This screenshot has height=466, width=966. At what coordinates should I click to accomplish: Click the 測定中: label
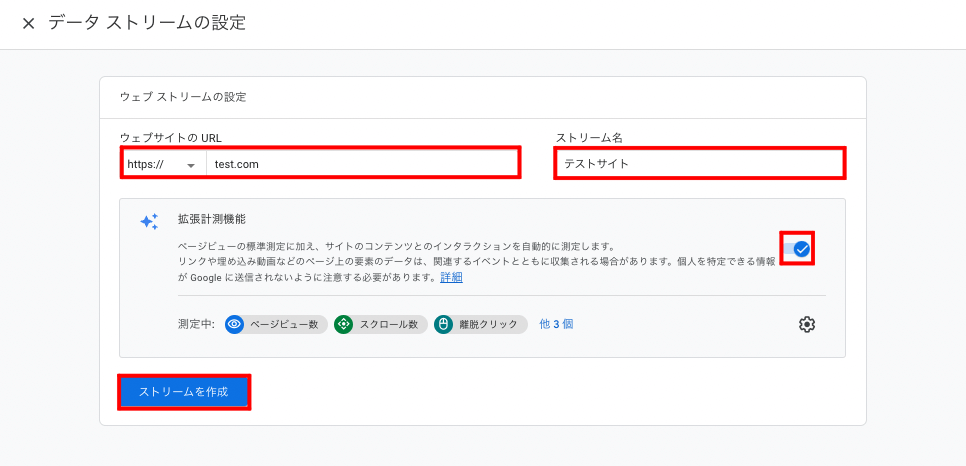pyautogui.click(x=196, y=324)
